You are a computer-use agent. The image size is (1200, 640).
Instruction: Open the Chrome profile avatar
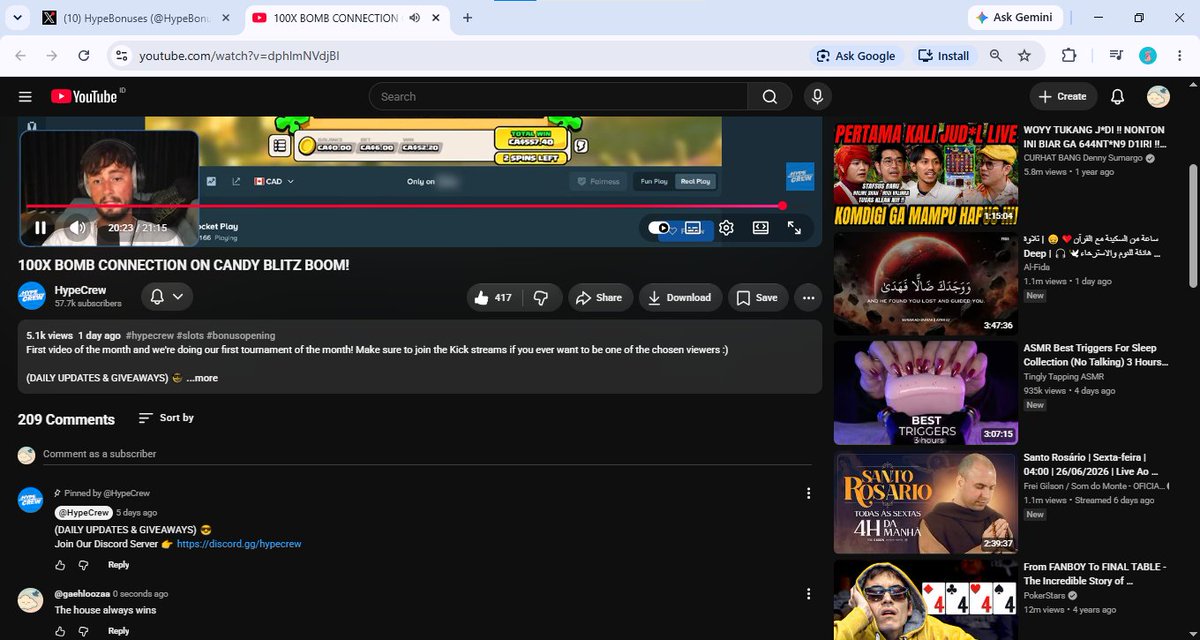pyautogui.click(x=1148, y=56)
